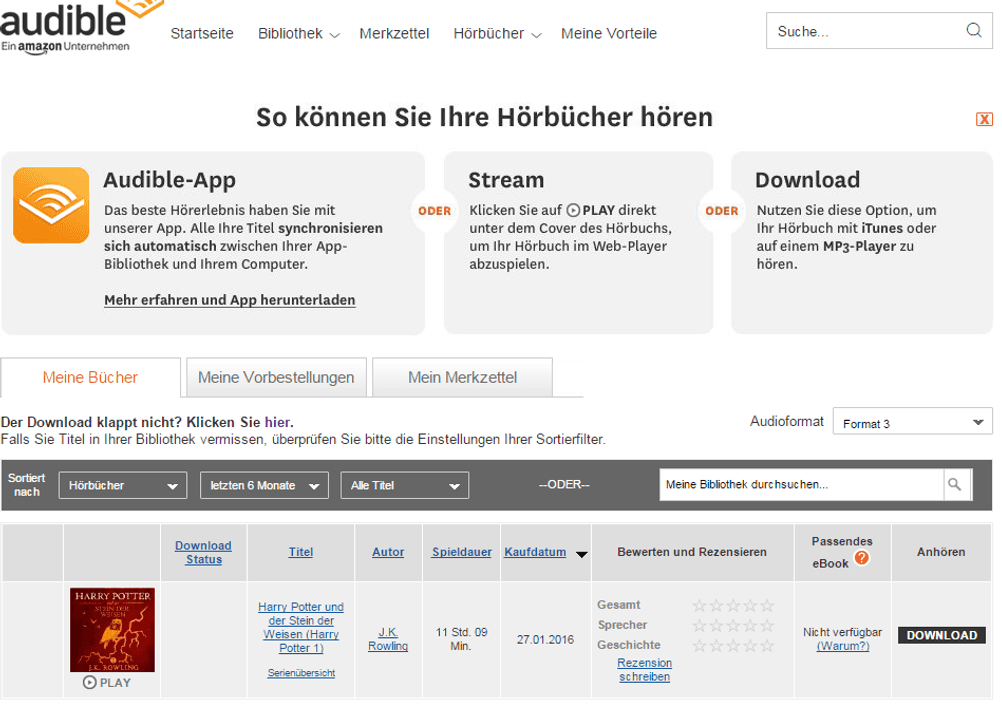
Task: Open the Merkzettel navigation item
Action: point(394,33)
